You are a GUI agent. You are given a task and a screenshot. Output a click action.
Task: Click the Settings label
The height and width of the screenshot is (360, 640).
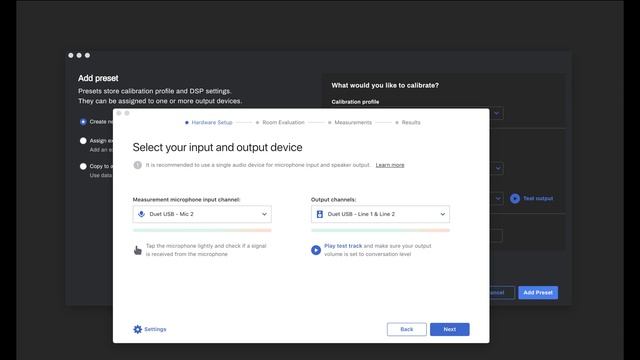coord(155,329)
